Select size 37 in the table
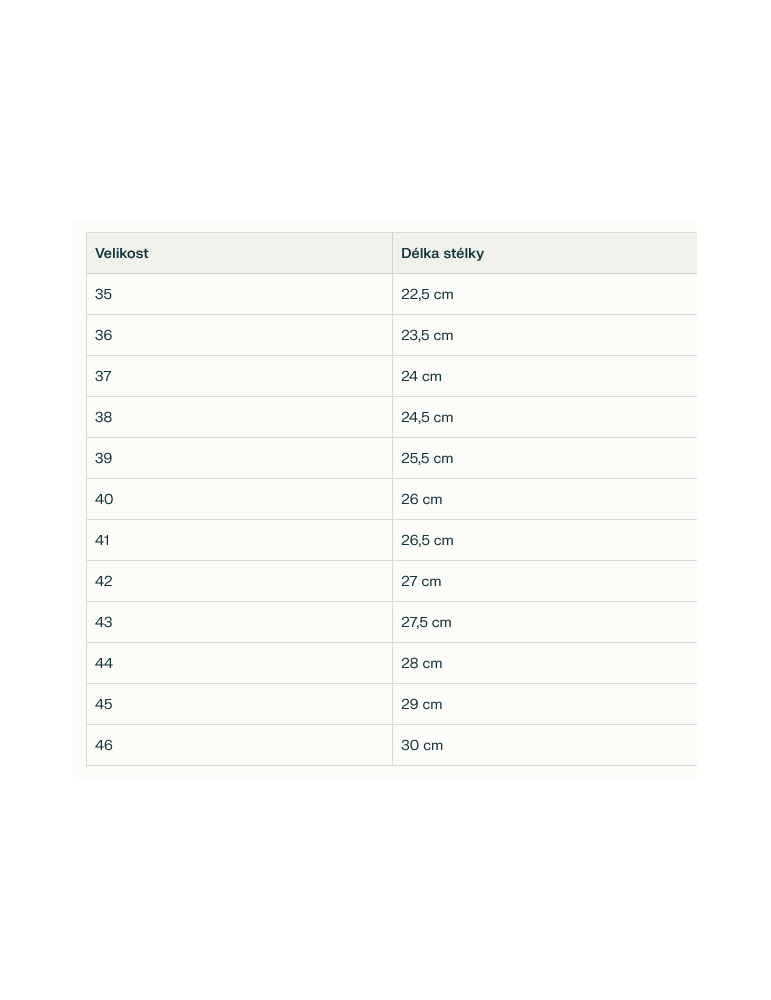771x1000 pixels. click(104, 376)
